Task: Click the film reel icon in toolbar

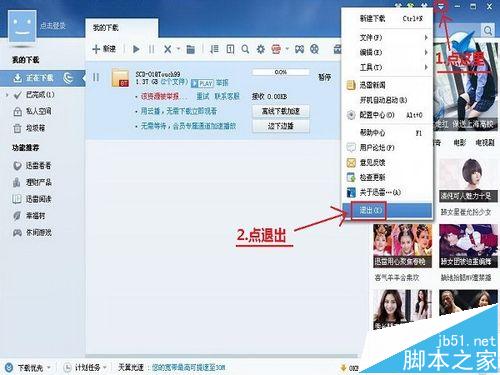Action: pyautogui.click(x=314, y=49)
